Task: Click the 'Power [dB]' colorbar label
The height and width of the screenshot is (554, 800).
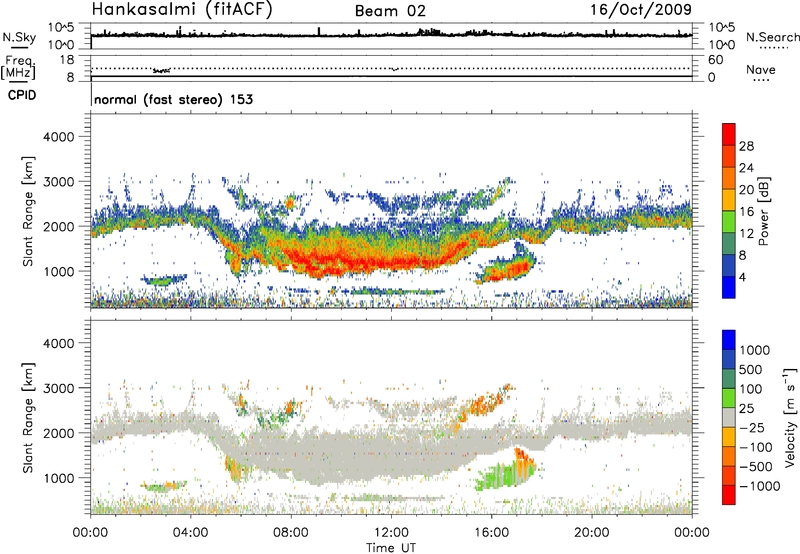Action: click(x=763, y=211)
